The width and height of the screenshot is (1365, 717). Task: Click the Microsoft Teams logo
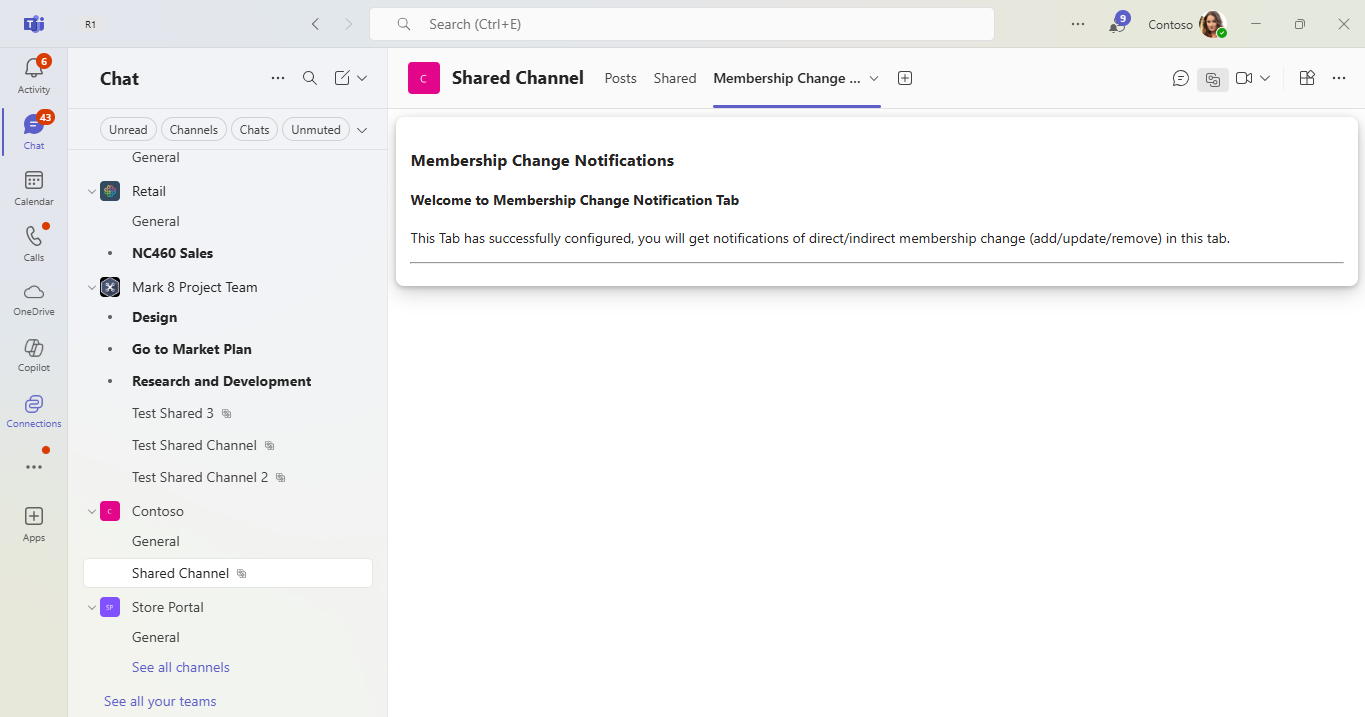coord(34,24)
